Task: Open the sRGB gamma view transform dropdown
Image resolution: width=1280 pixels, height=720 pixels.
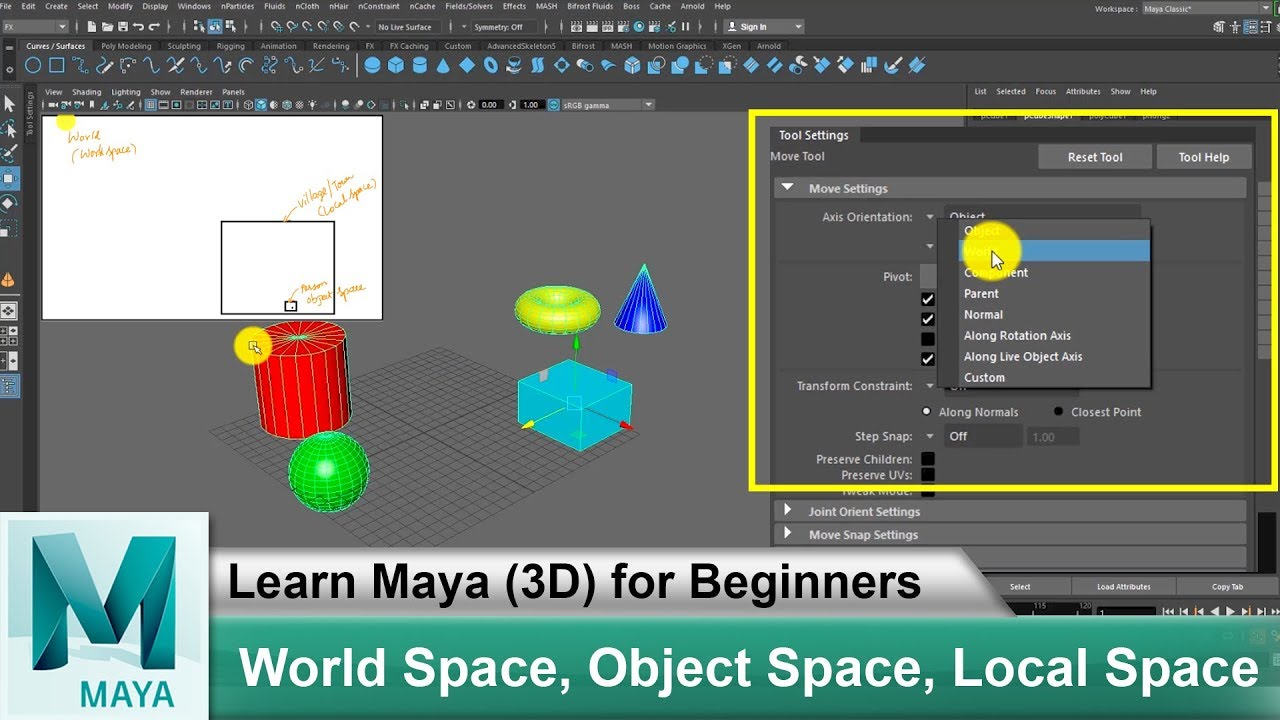Action: [x=607, y=105]
